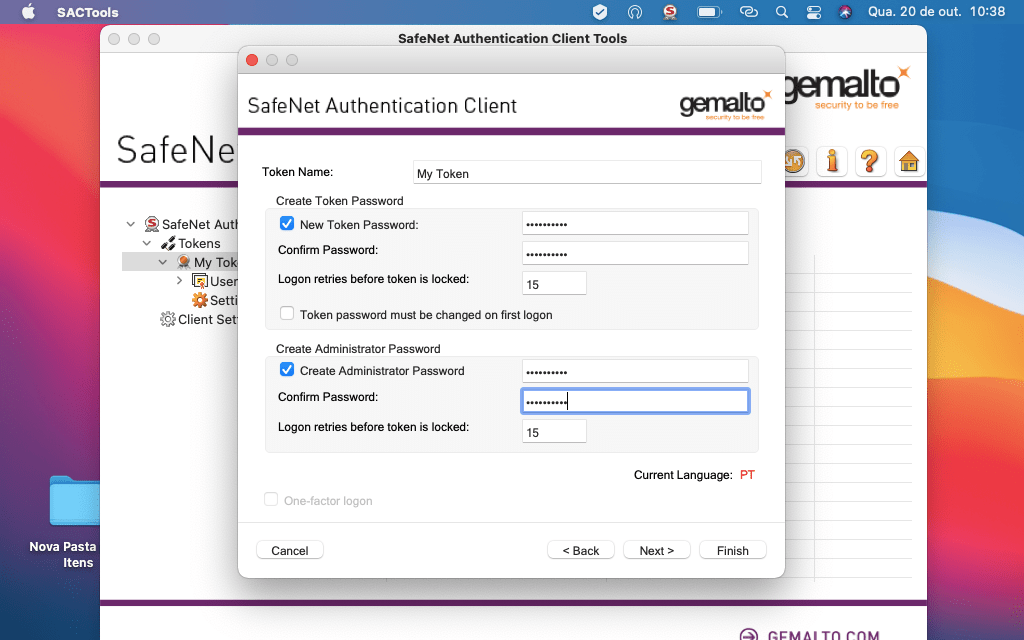Click the SafeNet root icon in tree
The height and width of the screenshot is (640, 1024).
[x=152, y=224]
